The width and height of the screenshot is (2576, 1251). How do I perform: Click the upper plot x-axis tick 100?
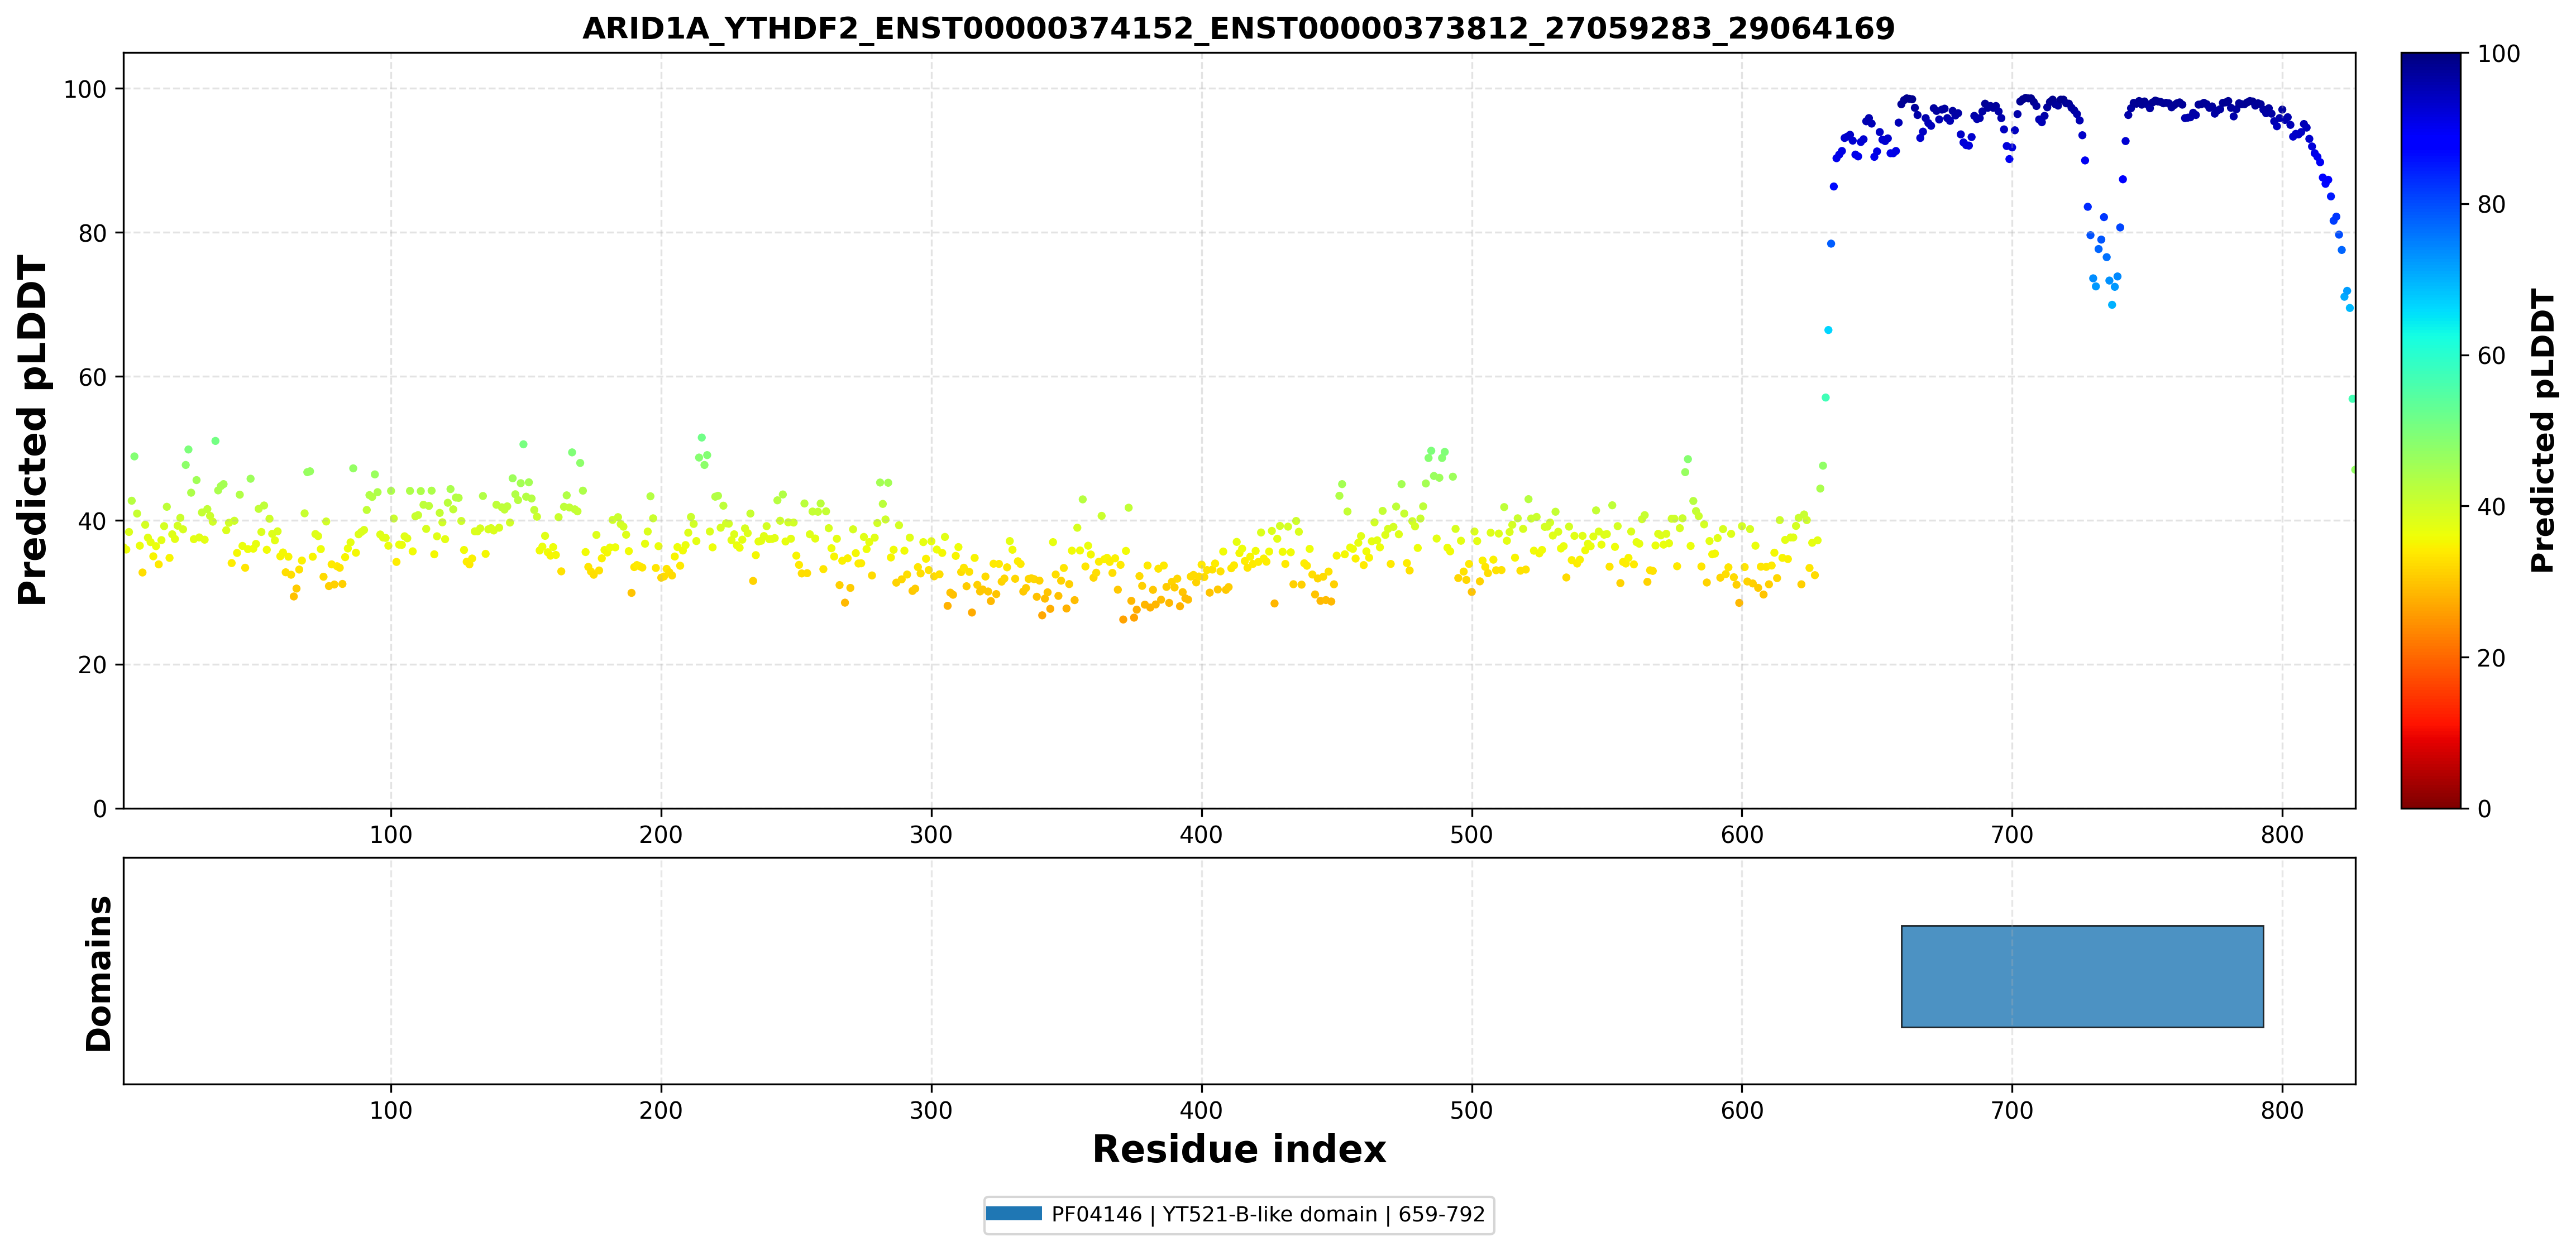click(x=390, y=834)
